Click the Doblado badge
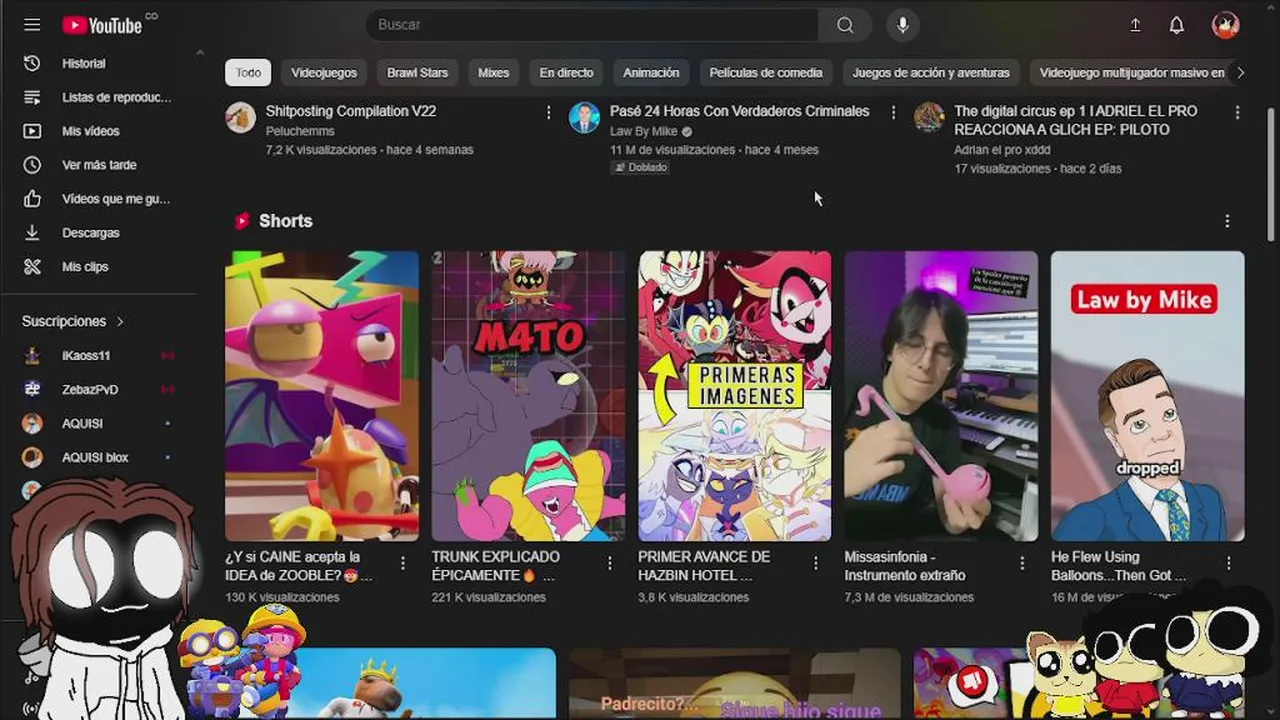This screenshot has height=720, width=1280. pyautogui.click(x=640, y=168)
